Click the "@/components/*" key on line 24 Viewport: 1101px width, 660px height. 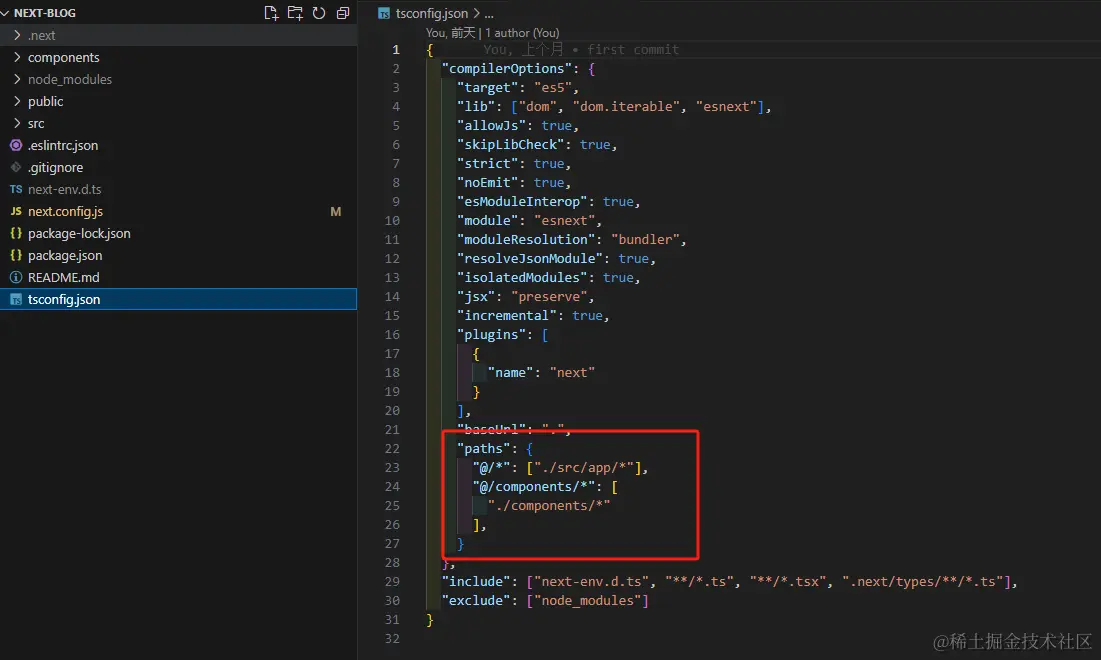(x=534, y=487)
